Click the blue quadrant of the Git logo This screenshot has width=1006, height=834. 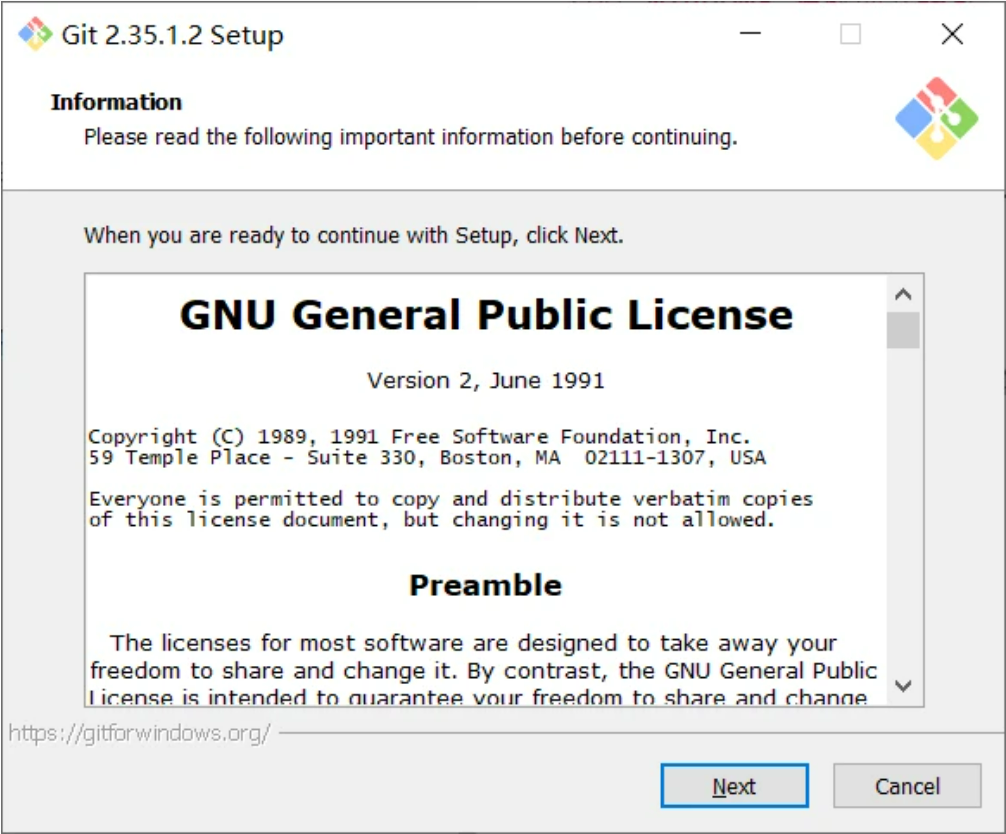pyautogui.click(x=914, y=118)
